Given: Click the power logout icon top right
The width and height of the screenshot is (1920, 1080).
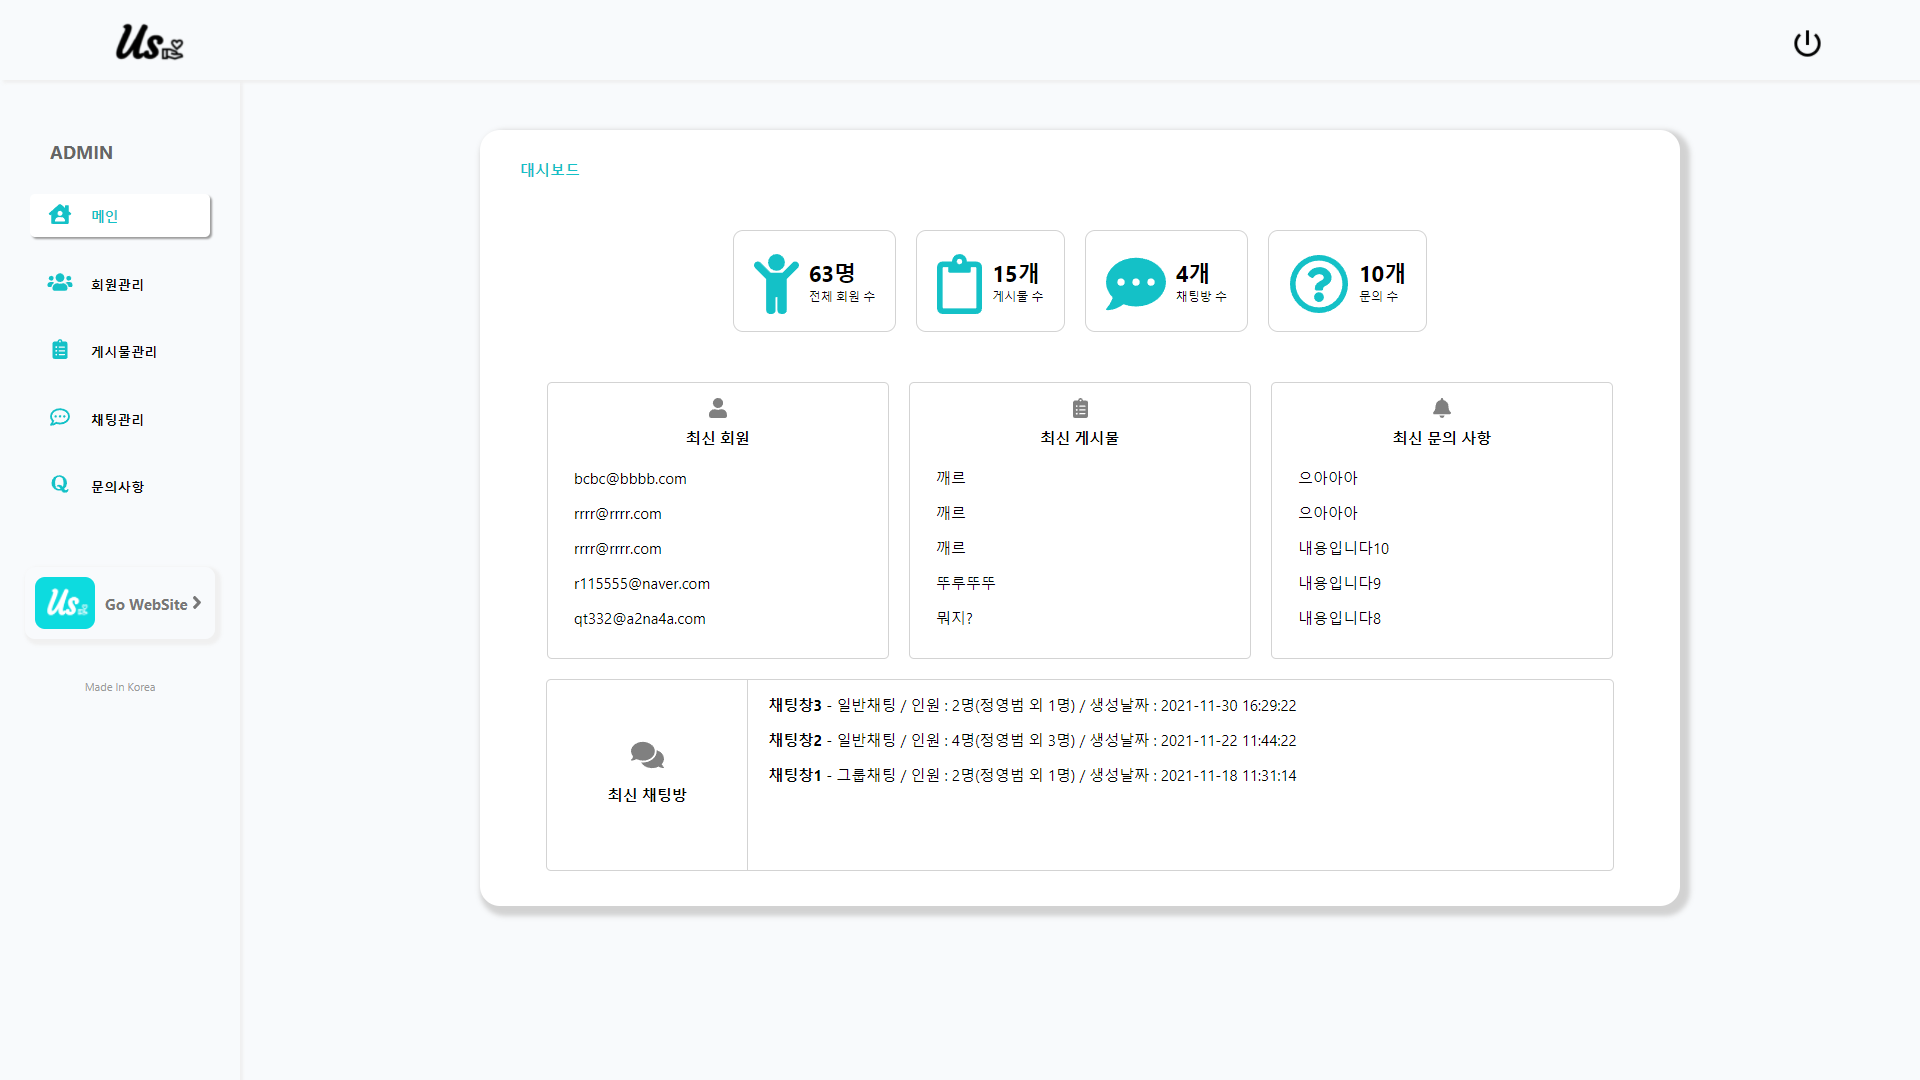Looking at the screenshot, I should pyautogui.click(x=1807, y=43).
